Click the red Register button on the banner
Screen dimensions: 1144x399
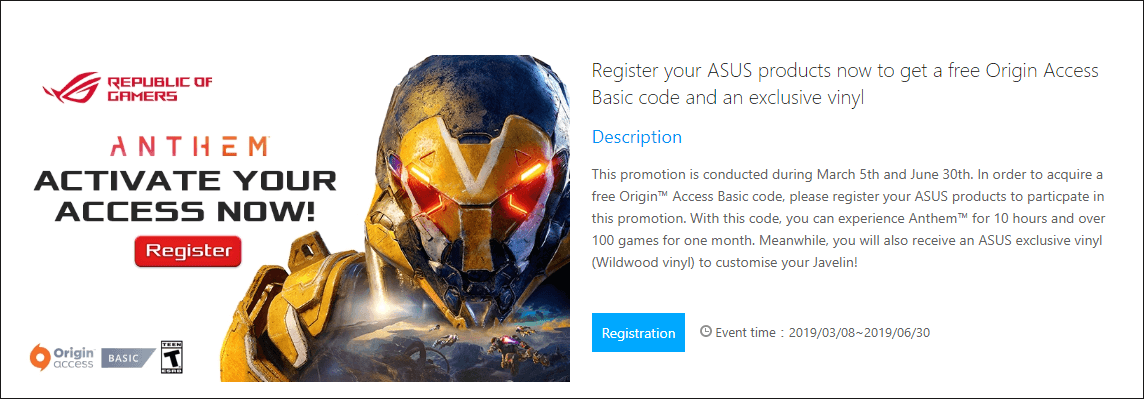188,251
